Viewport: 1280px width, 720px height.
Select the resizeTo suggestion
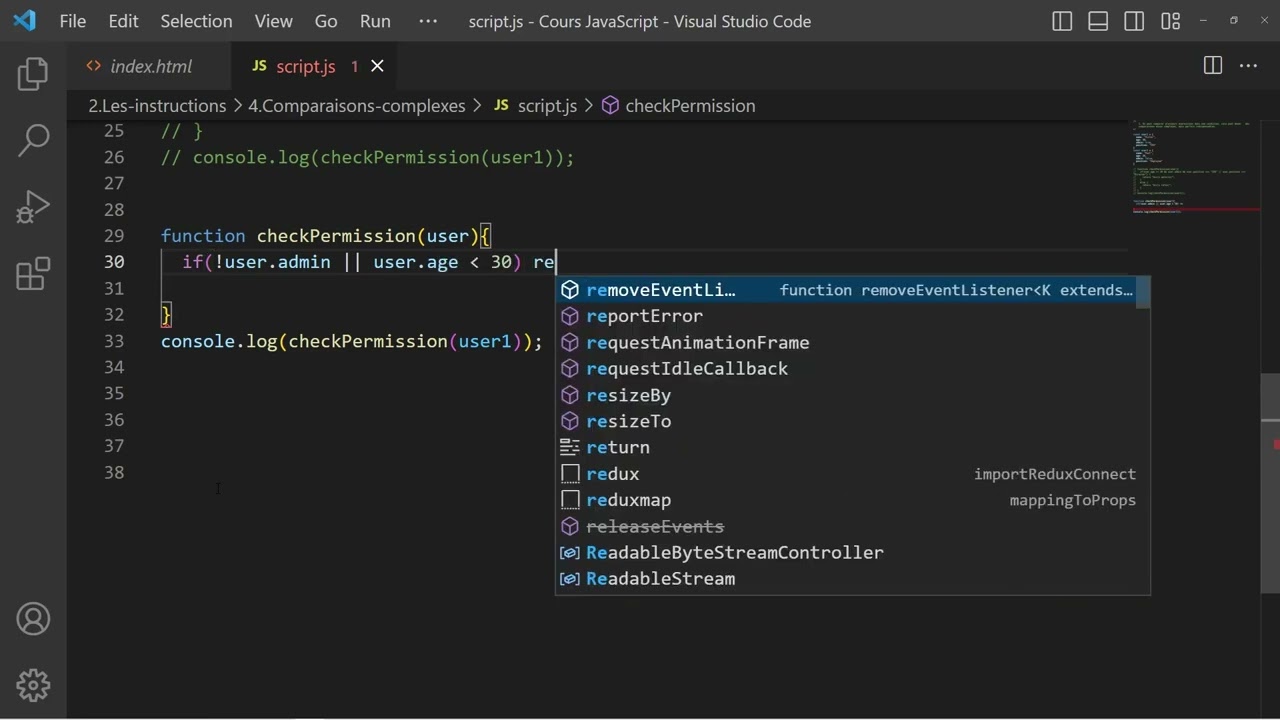(x=846, y=421)
